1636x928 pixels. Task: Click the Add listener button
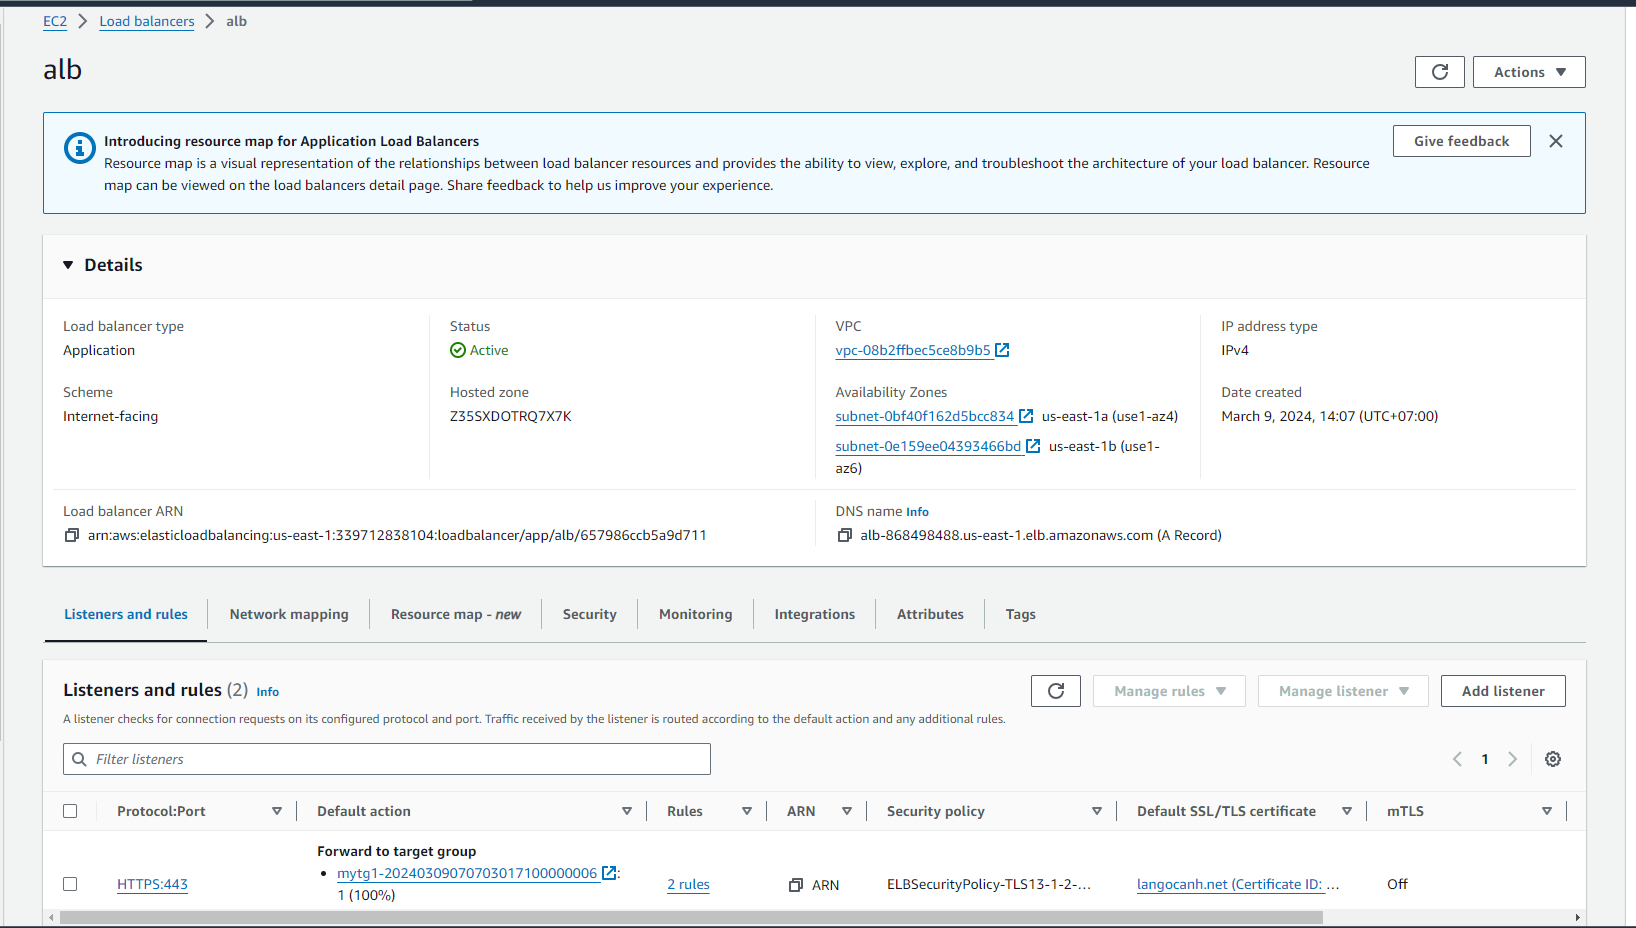(1502, 691)
